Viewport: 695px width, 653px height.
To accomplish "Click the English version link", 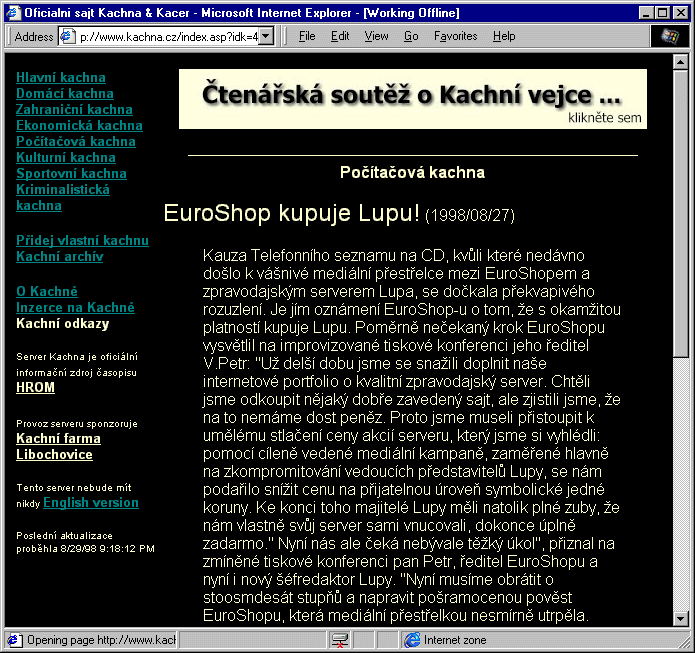I will pyautogui.click(x=91, y=502).
